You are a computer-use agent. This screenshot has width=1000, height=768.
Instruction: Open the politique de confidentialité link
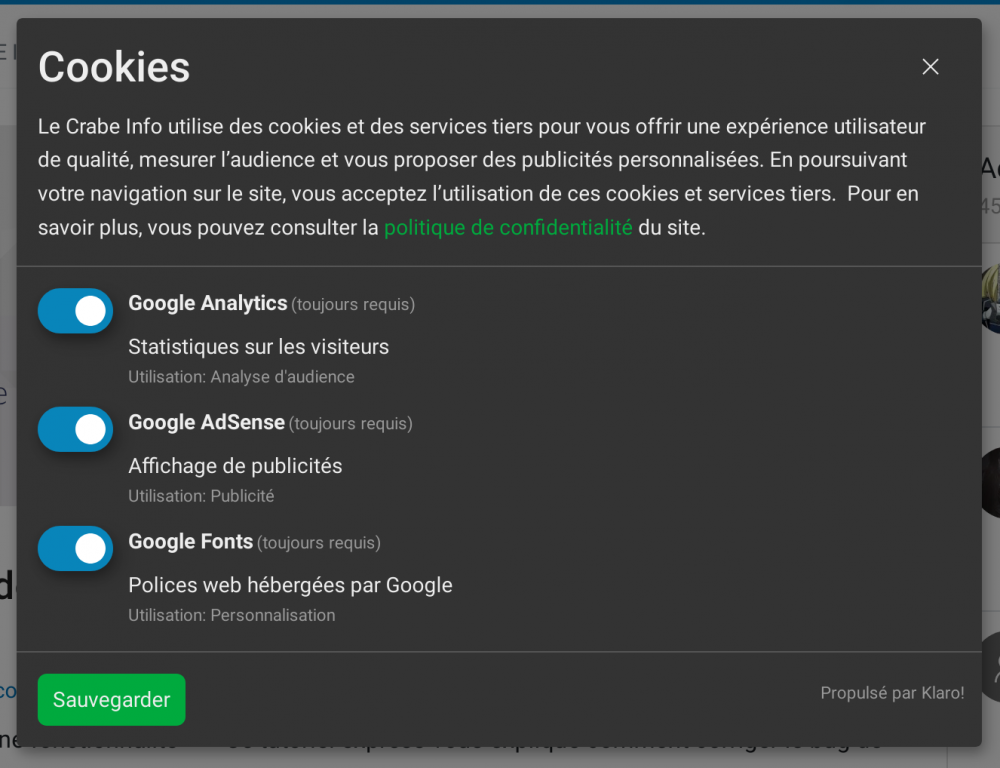coord(508,228)
